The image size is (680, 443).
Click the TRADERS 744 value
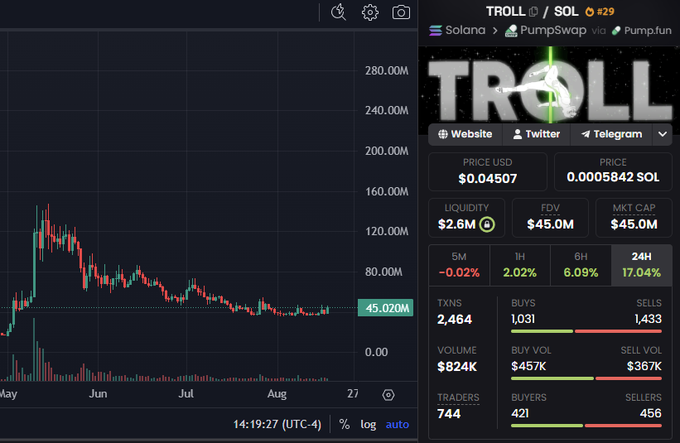click(x=449, y=414)
